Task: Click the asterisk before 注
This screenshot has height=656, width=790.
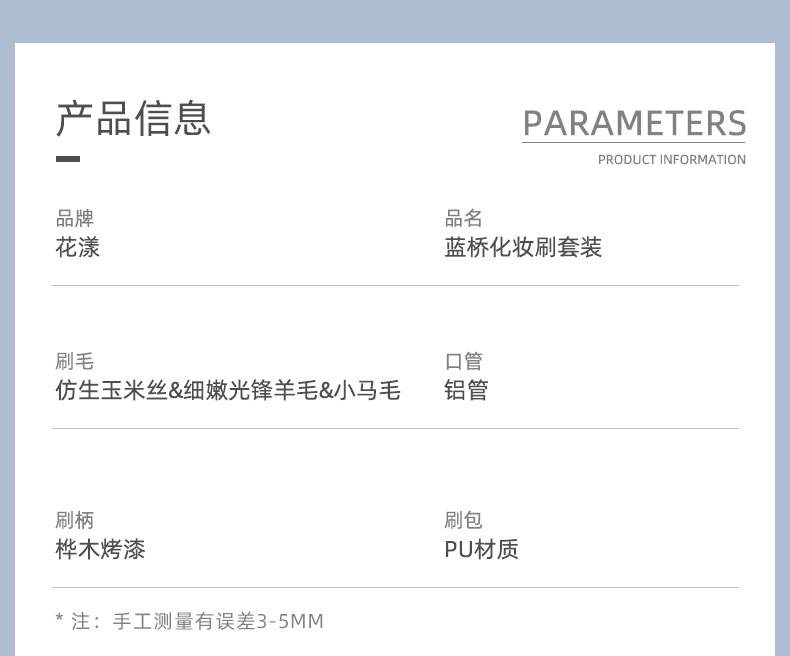Action: pos(59,617)
